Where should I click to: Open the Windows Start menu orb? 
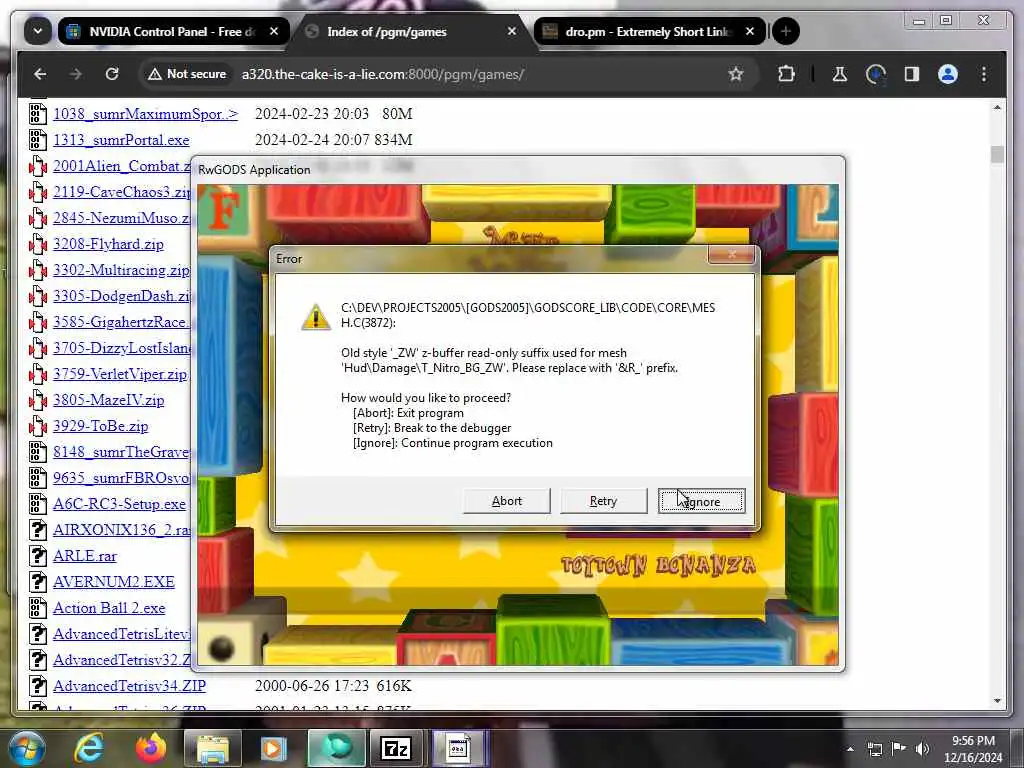click(25, 748)
